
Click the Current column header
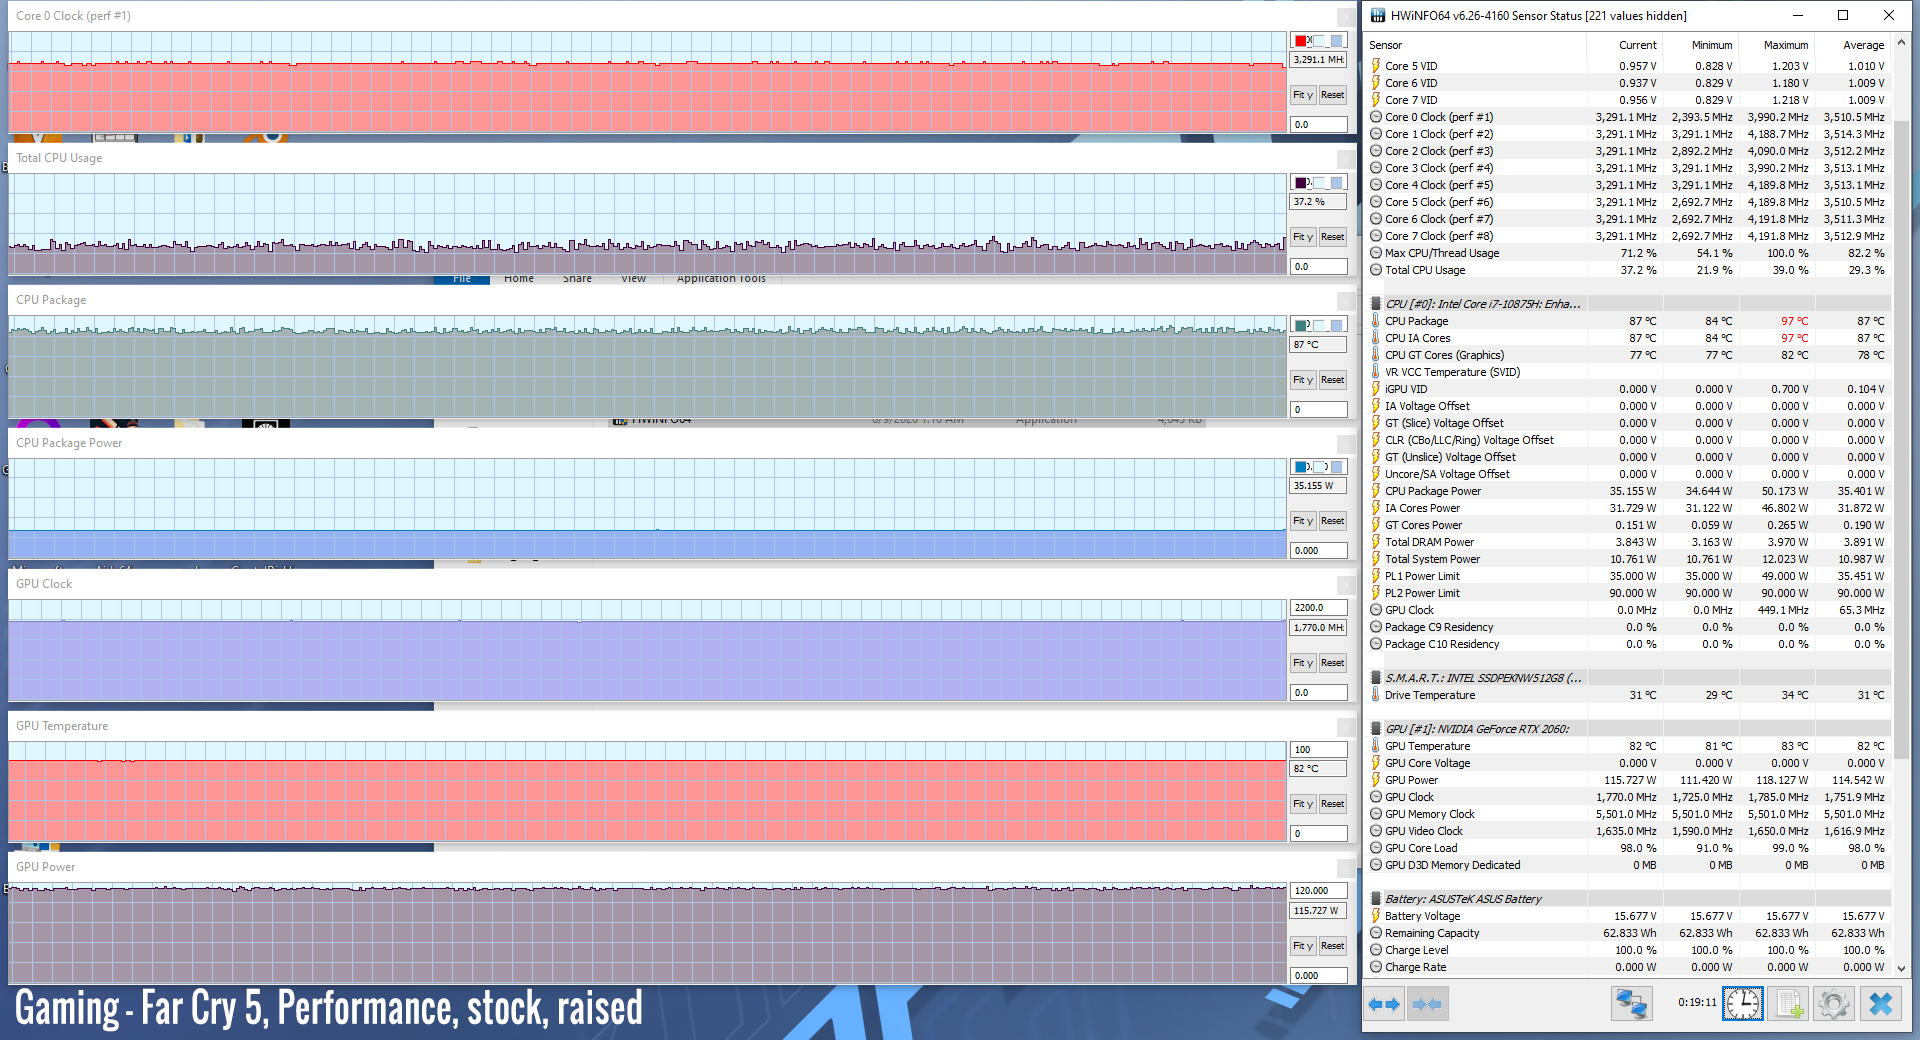1637,45
